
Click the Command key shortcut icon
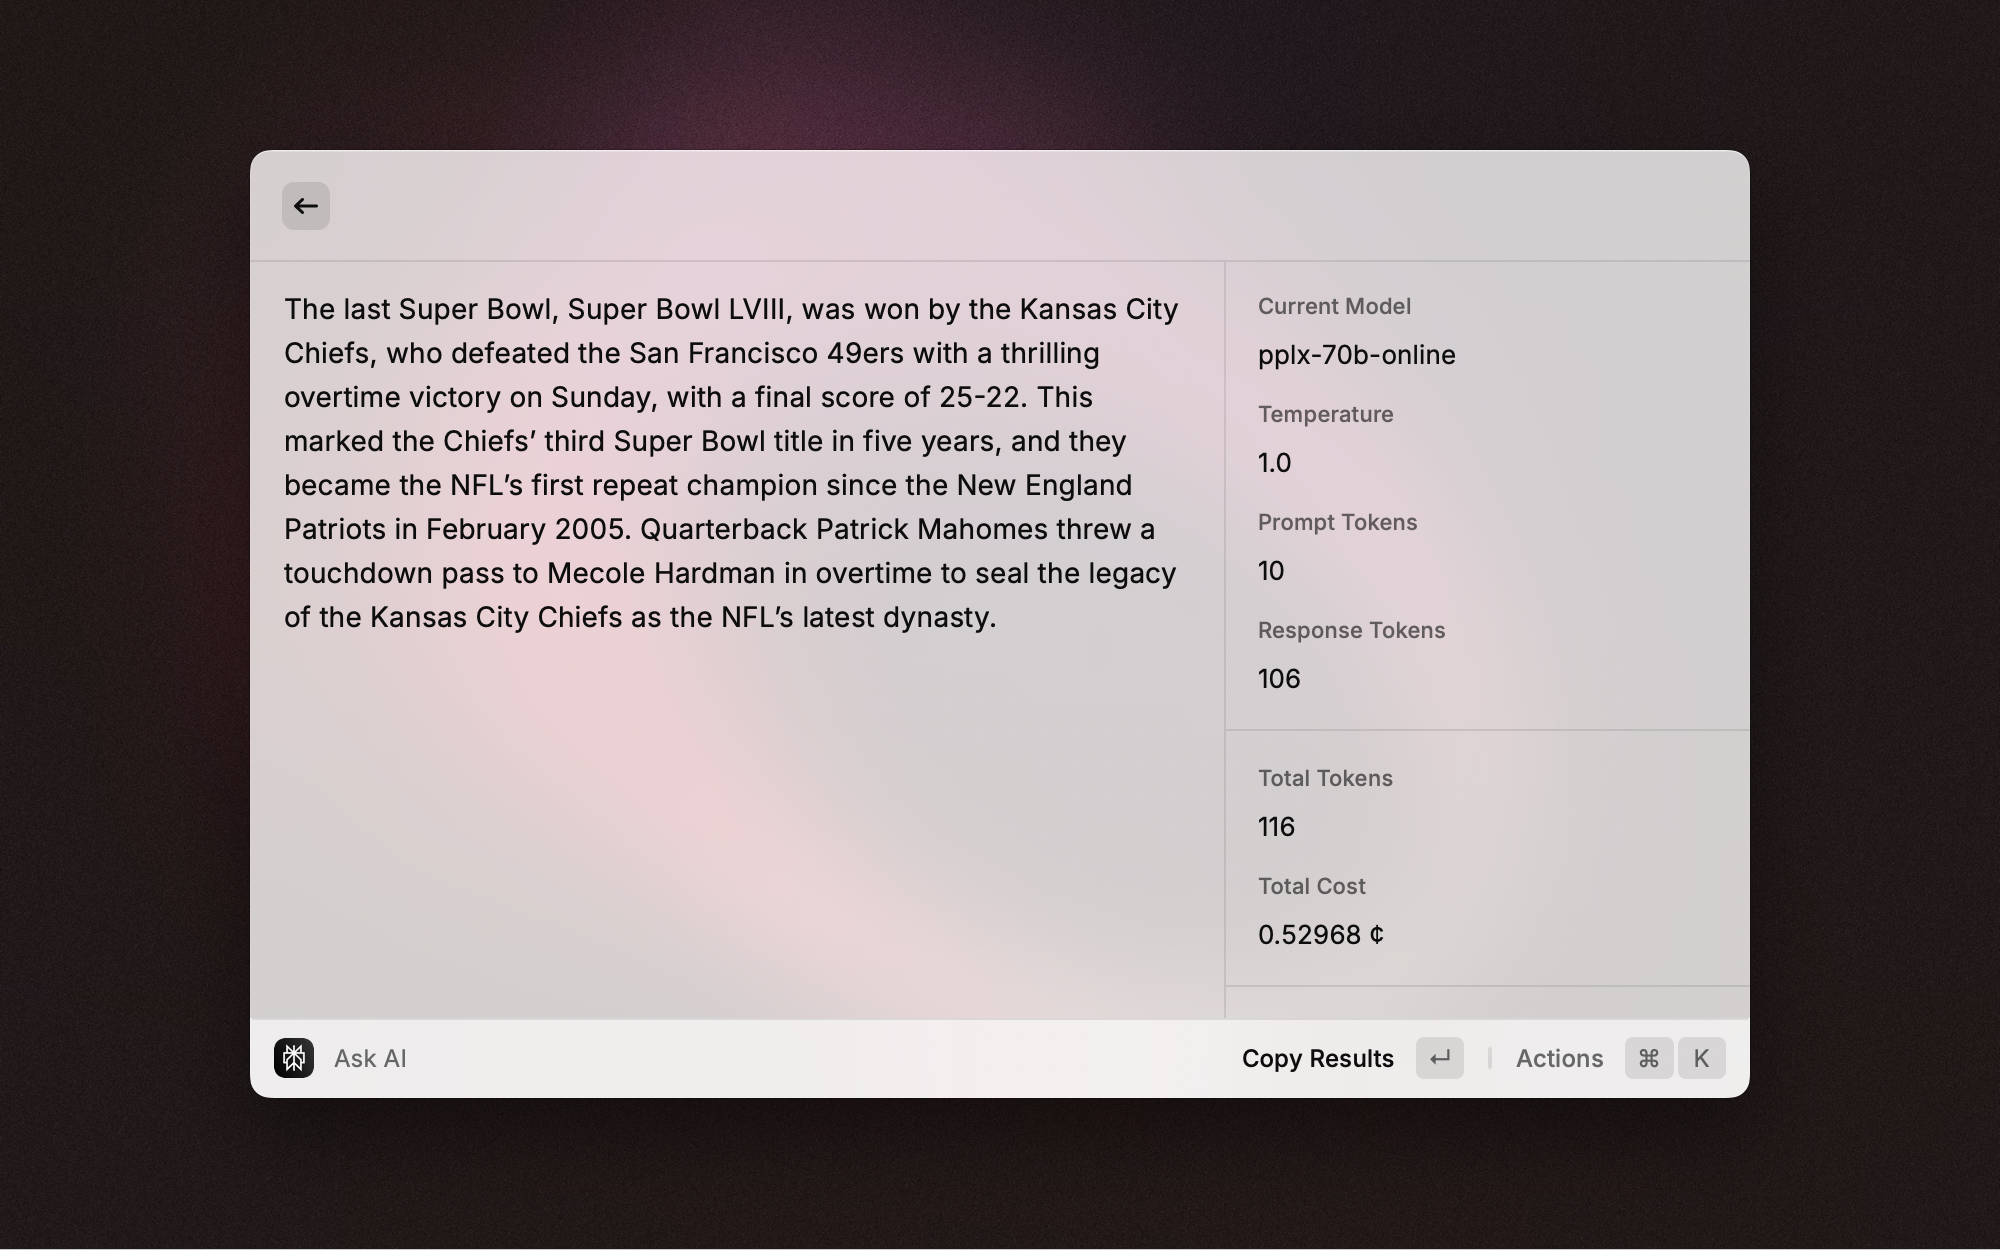1649,1058
